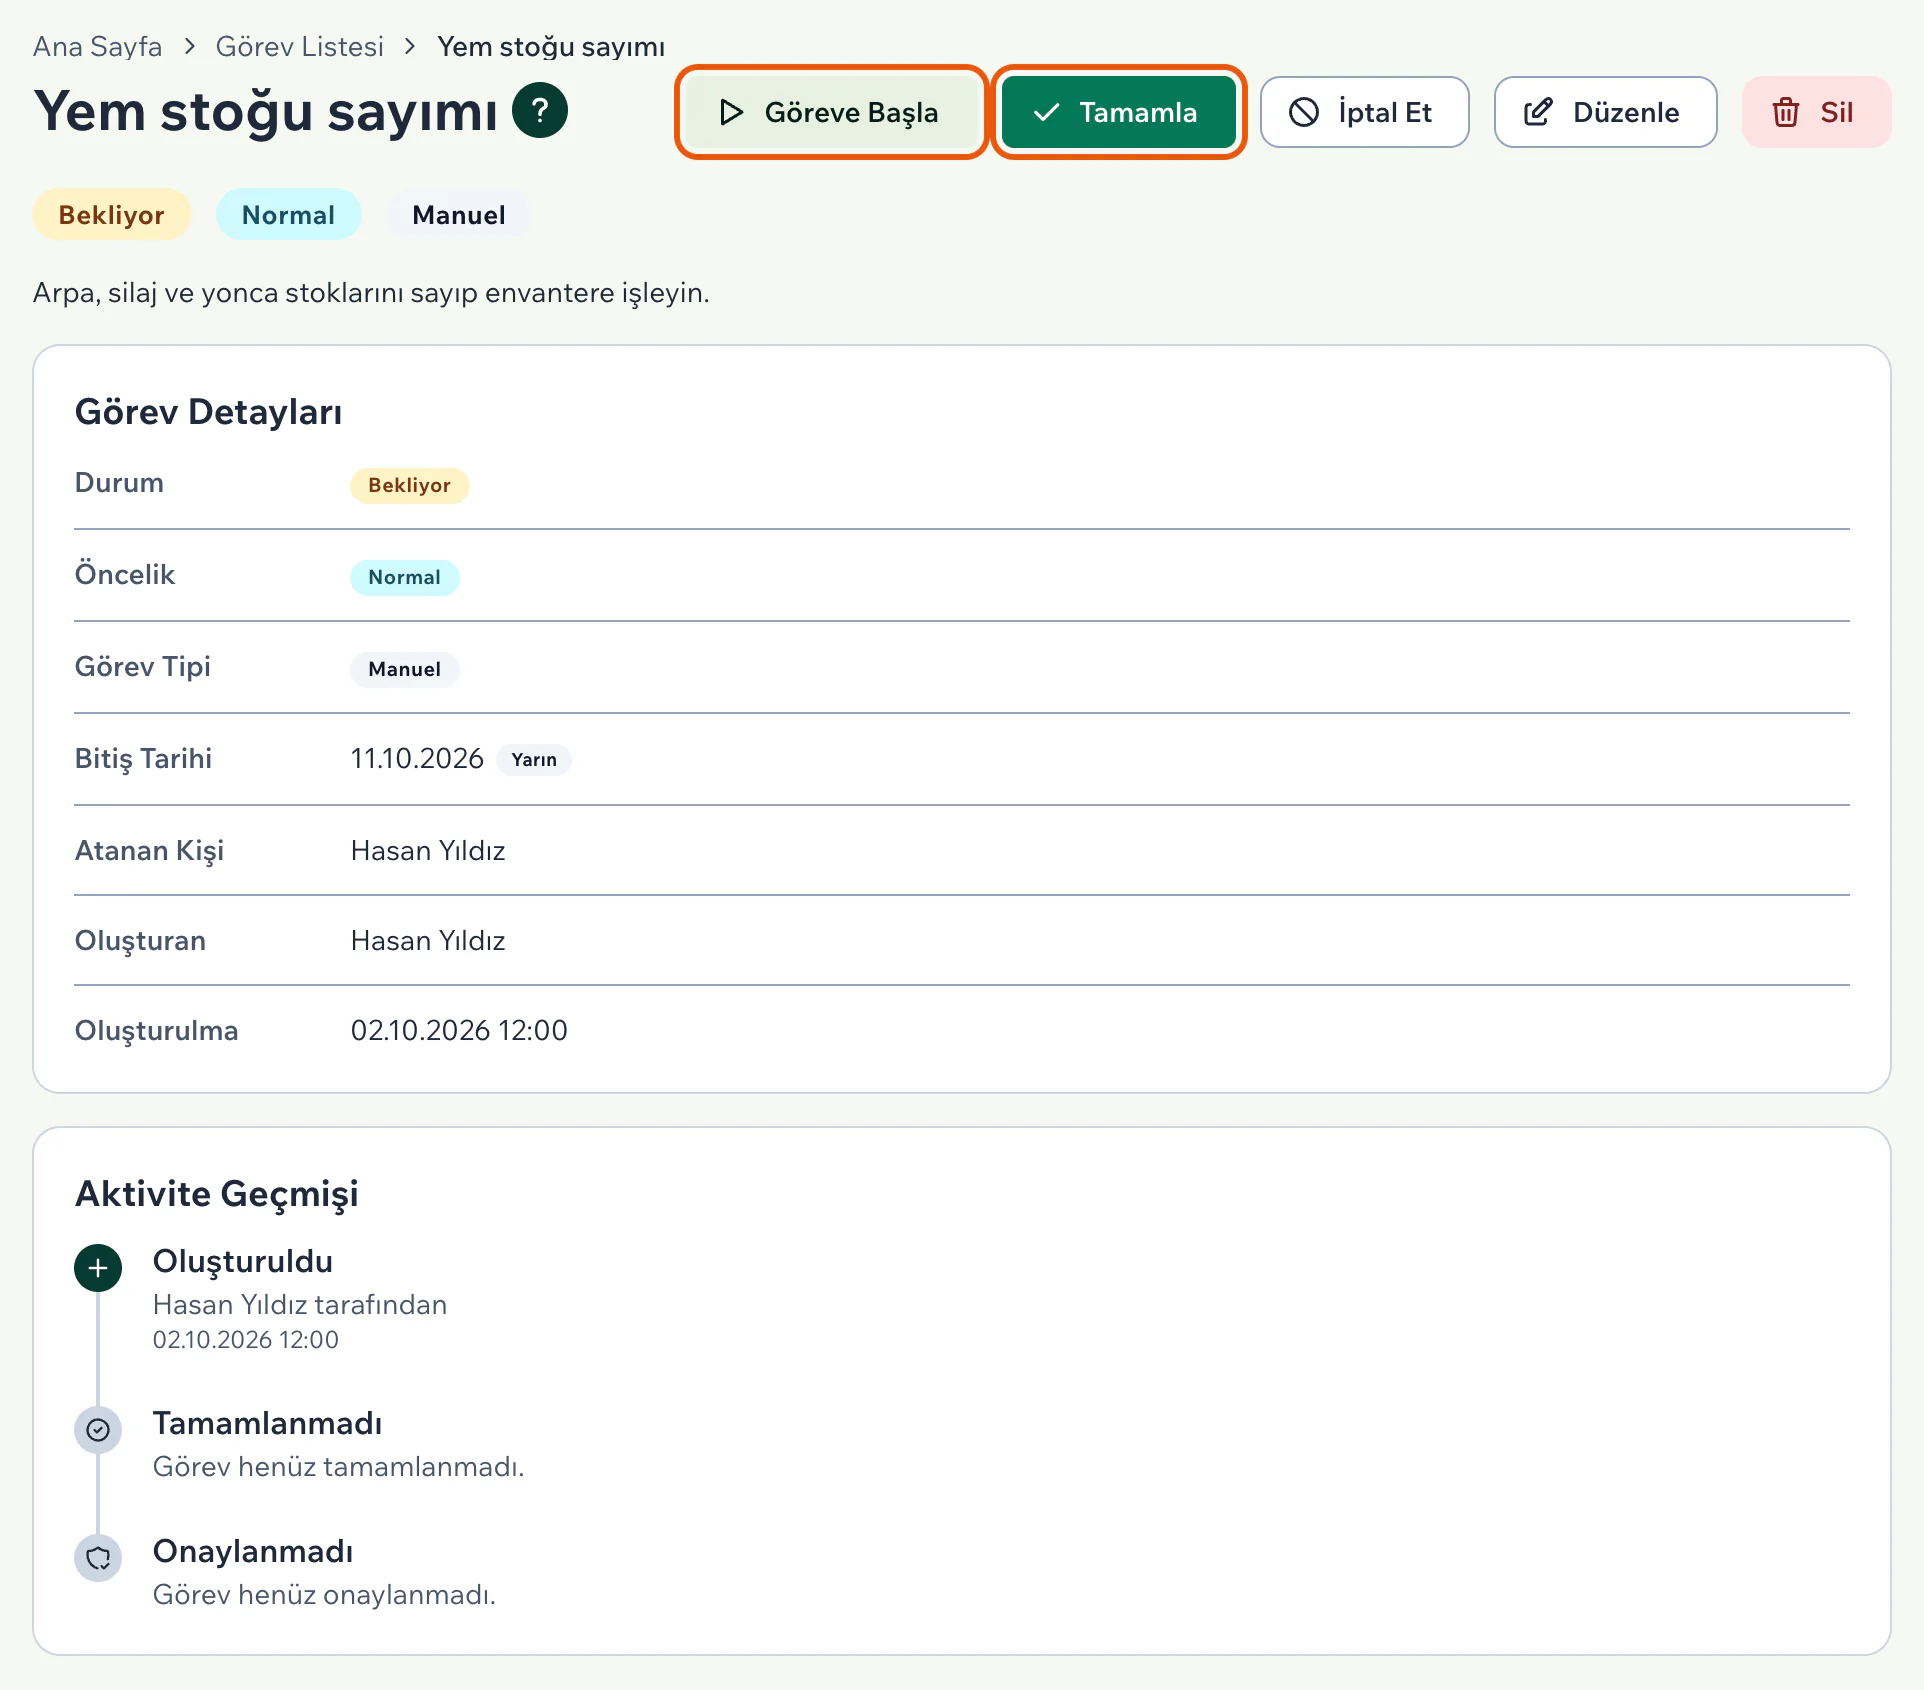
Task: Click Hasan Yıldız in the Atanan Kişi row
Action: point(428,851)
